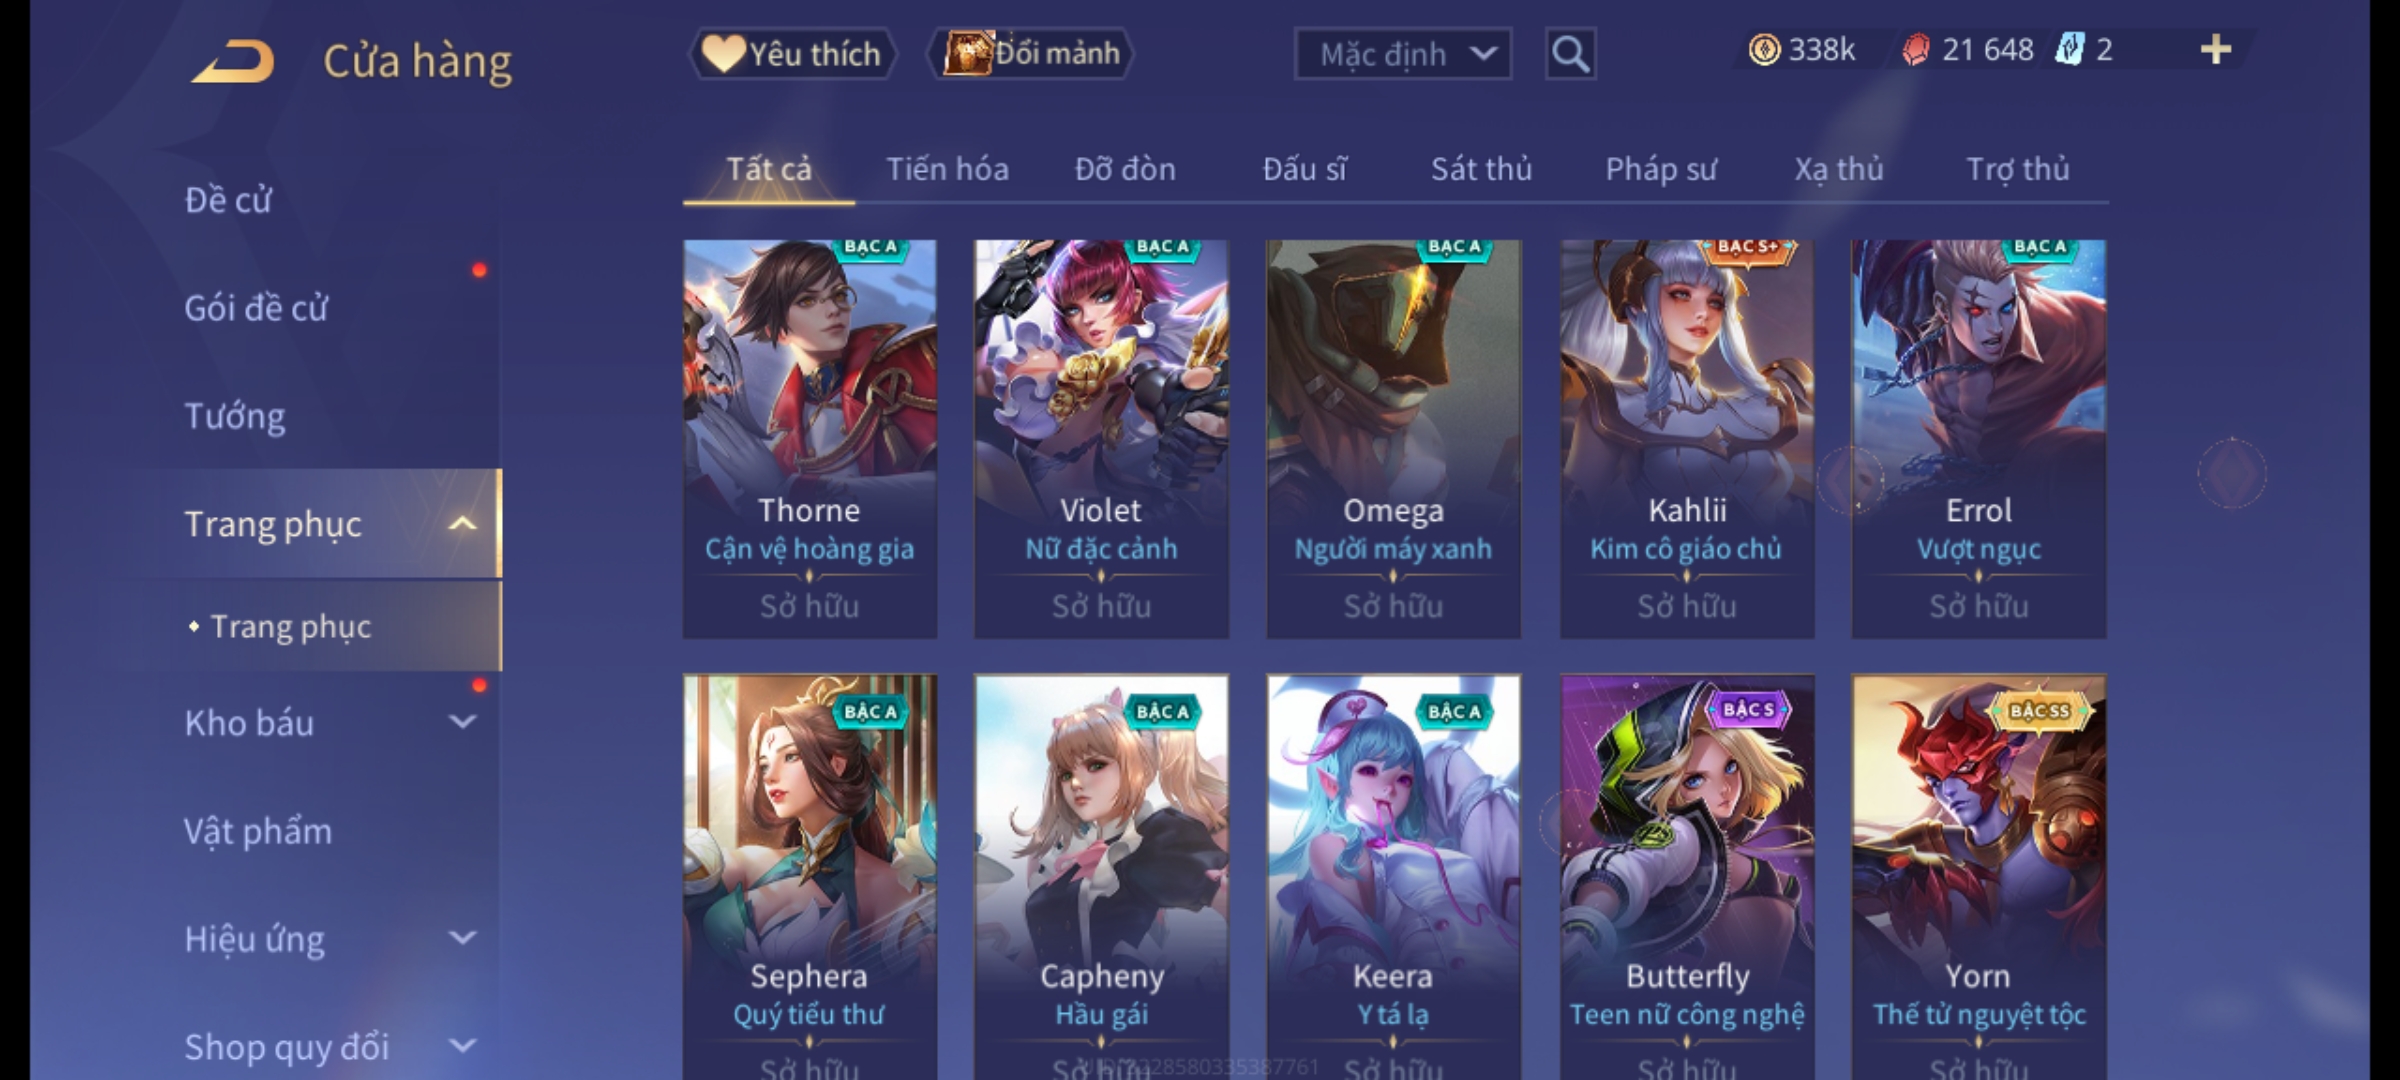Expand the Hiệu ứng sidebar section
Viewport: 2400px width, 1080px height.
coord(462,937)
